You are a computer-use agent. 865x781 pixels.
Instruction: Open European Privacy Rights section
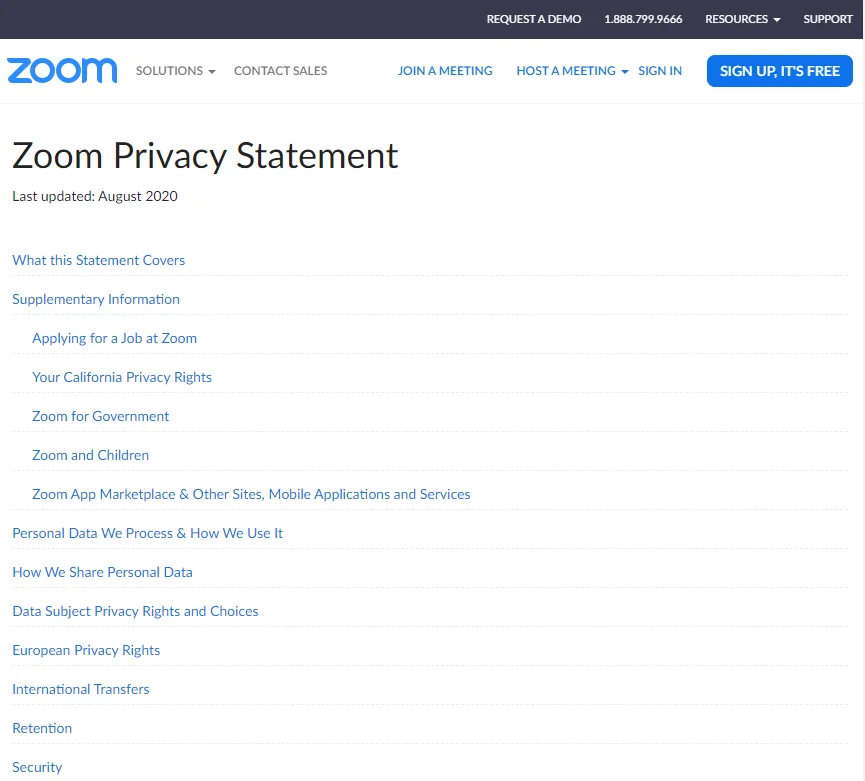(86, 650)
